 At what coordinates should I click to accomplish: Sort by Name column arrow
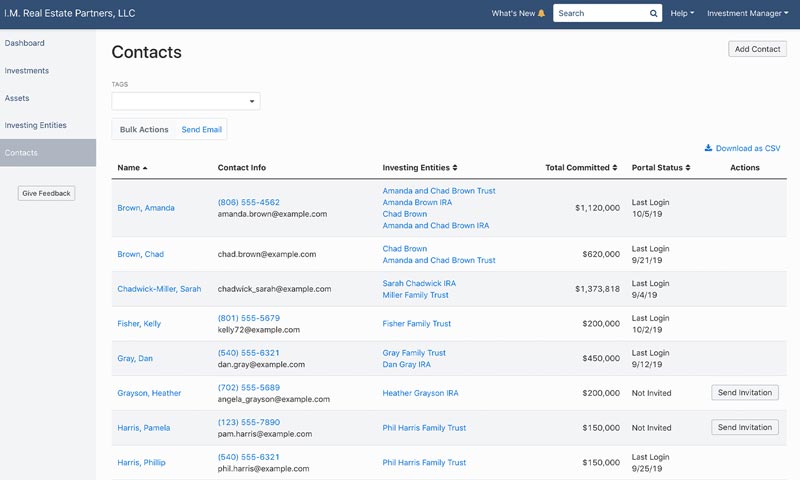pos(145,168)
